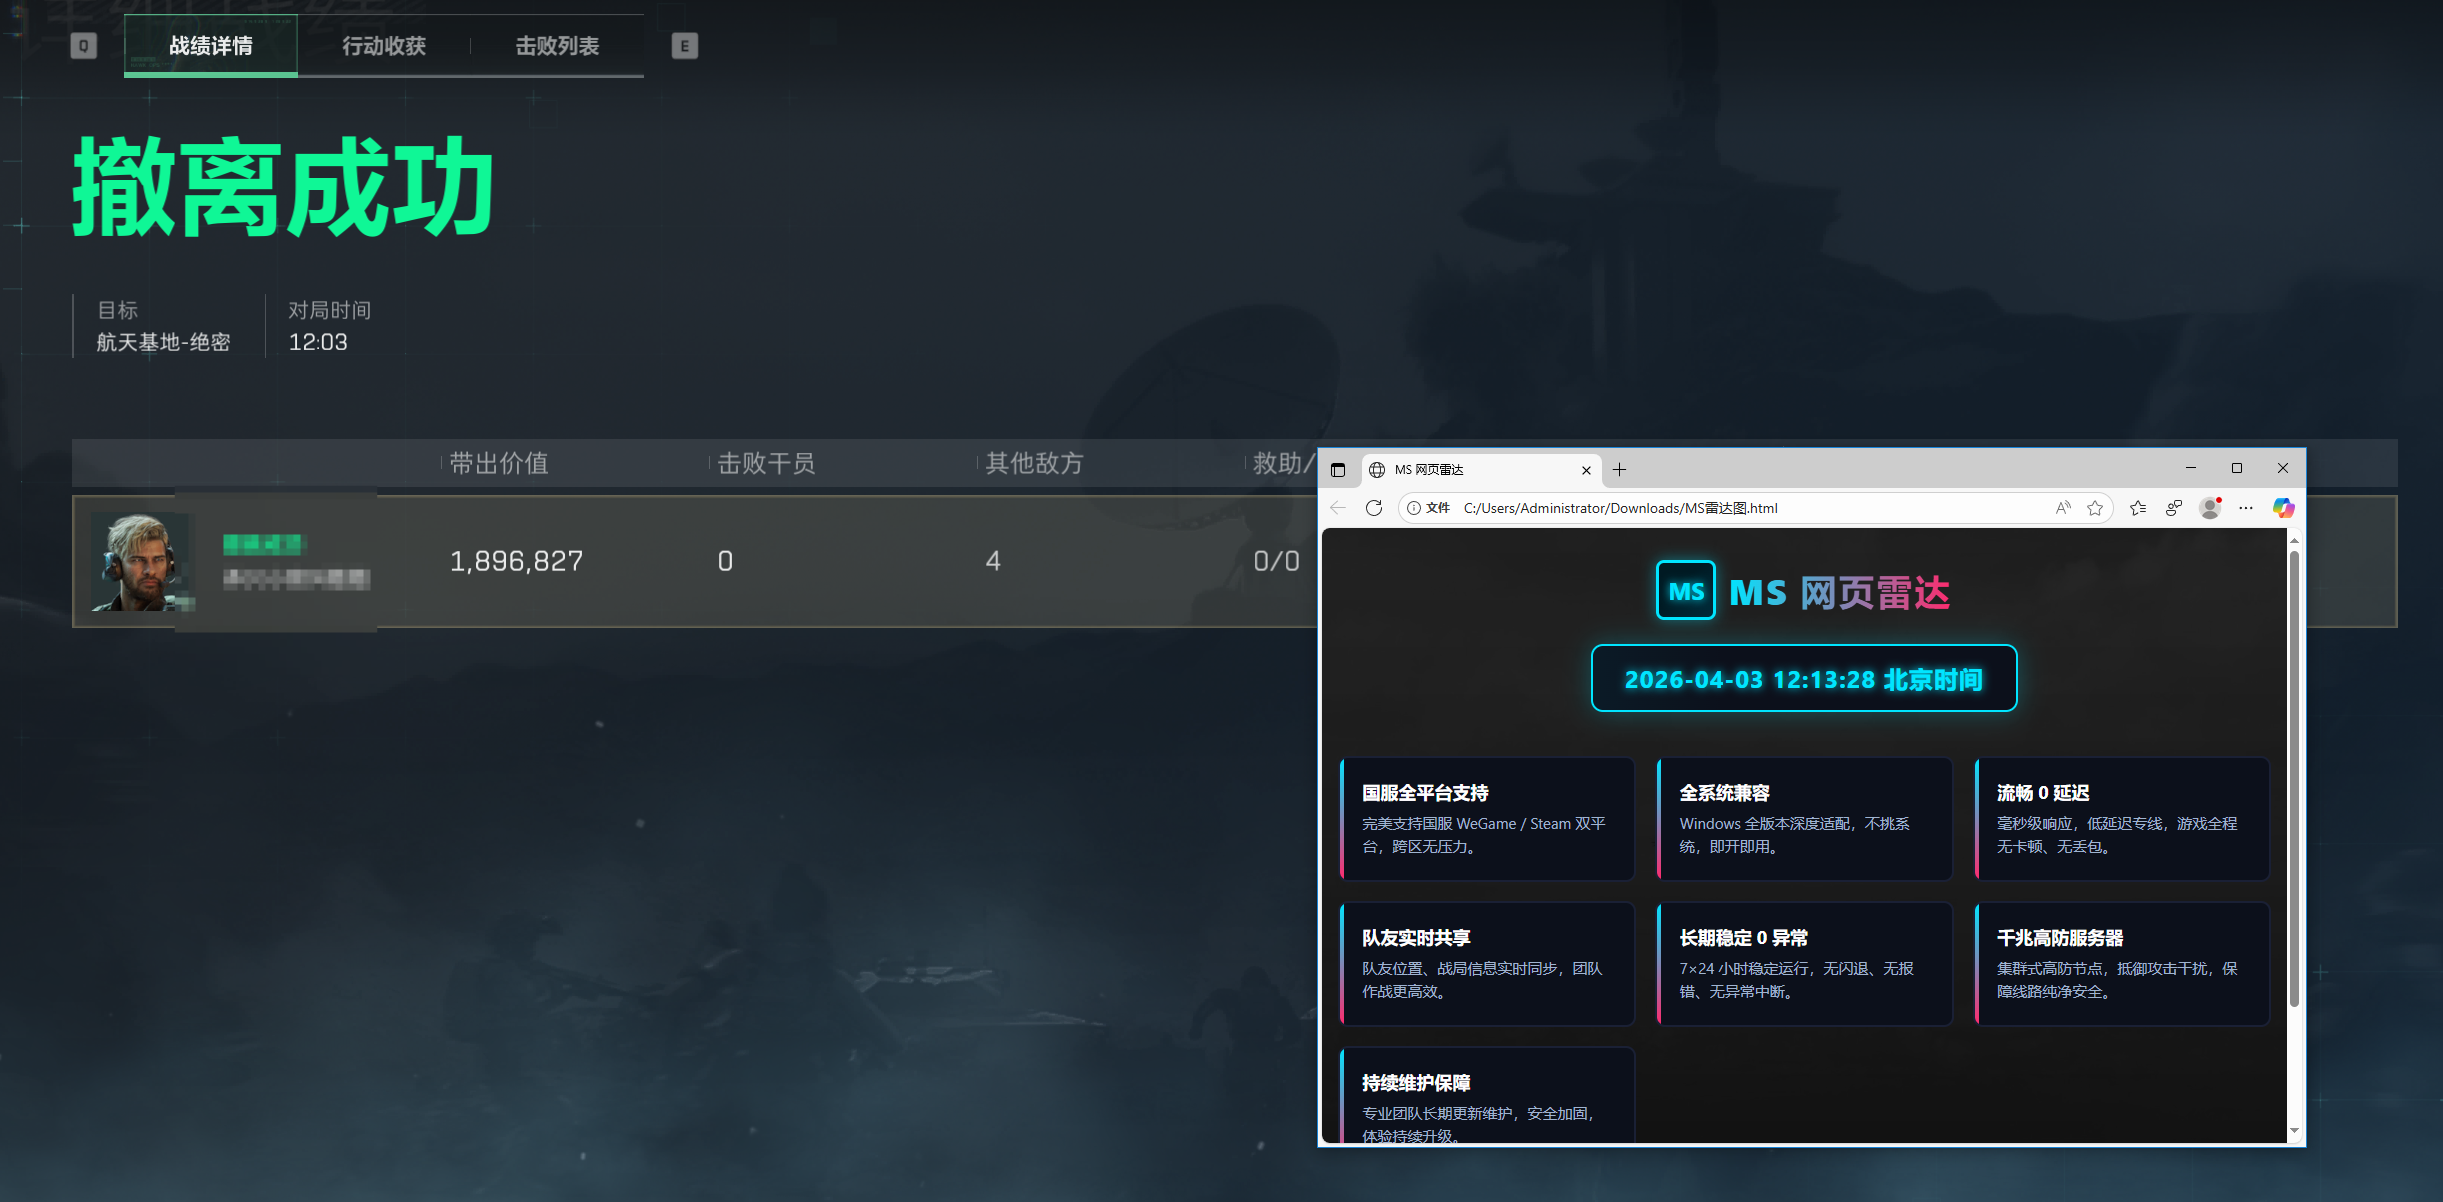2443x1202 pixels.
Task: Open the browser profile avatar
Action: pyautogui.click(x=2210, y=508)
